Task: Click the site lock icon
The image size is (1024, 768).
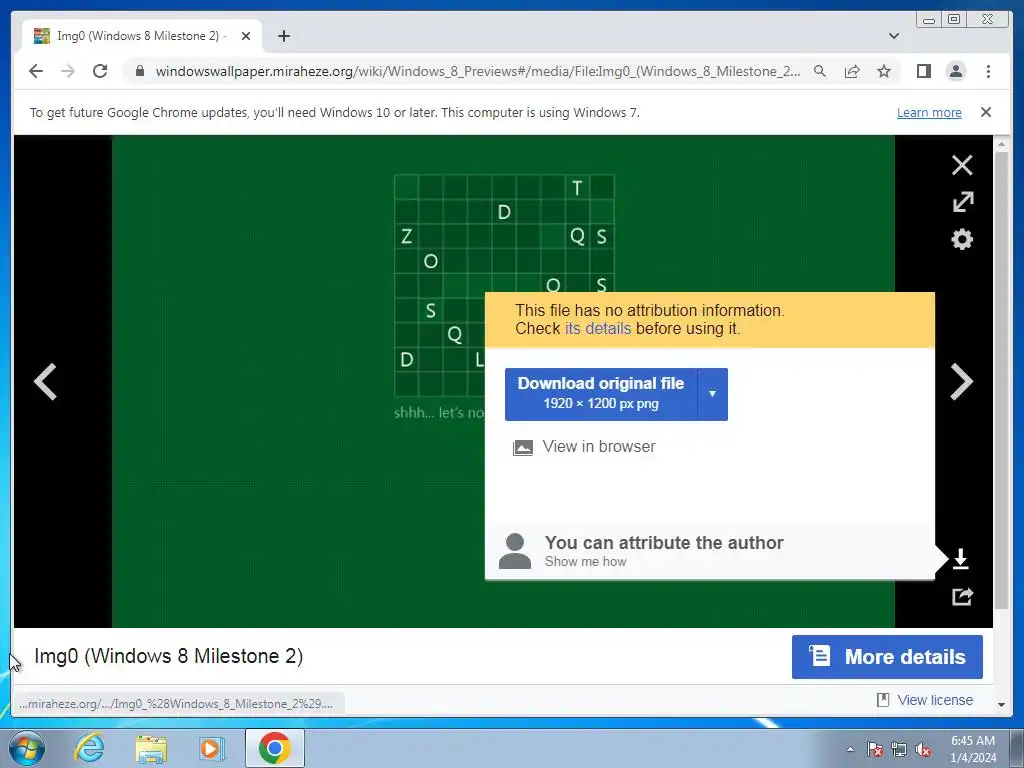Action: coord(139,71)
